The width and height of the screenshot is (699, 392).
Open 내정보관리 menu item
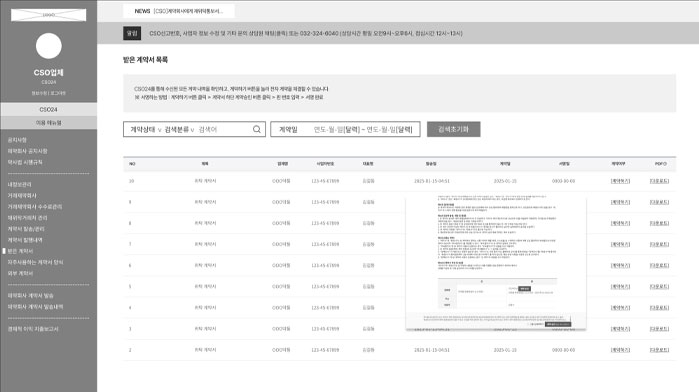click(19, 185)
